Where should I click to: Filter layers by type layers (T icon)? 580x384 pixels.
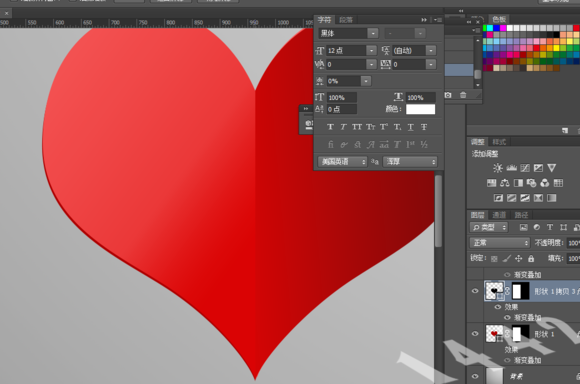550,227
